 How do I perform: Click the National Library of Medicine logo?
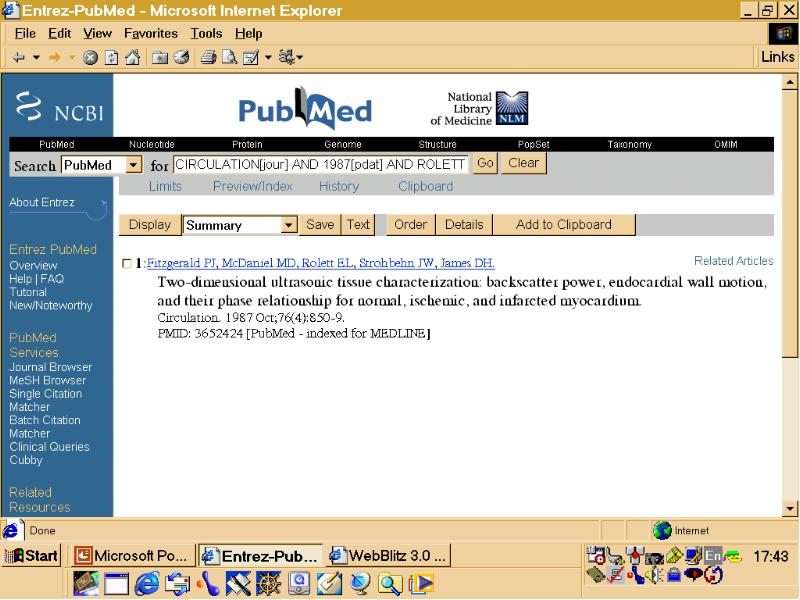pos(479,109)
